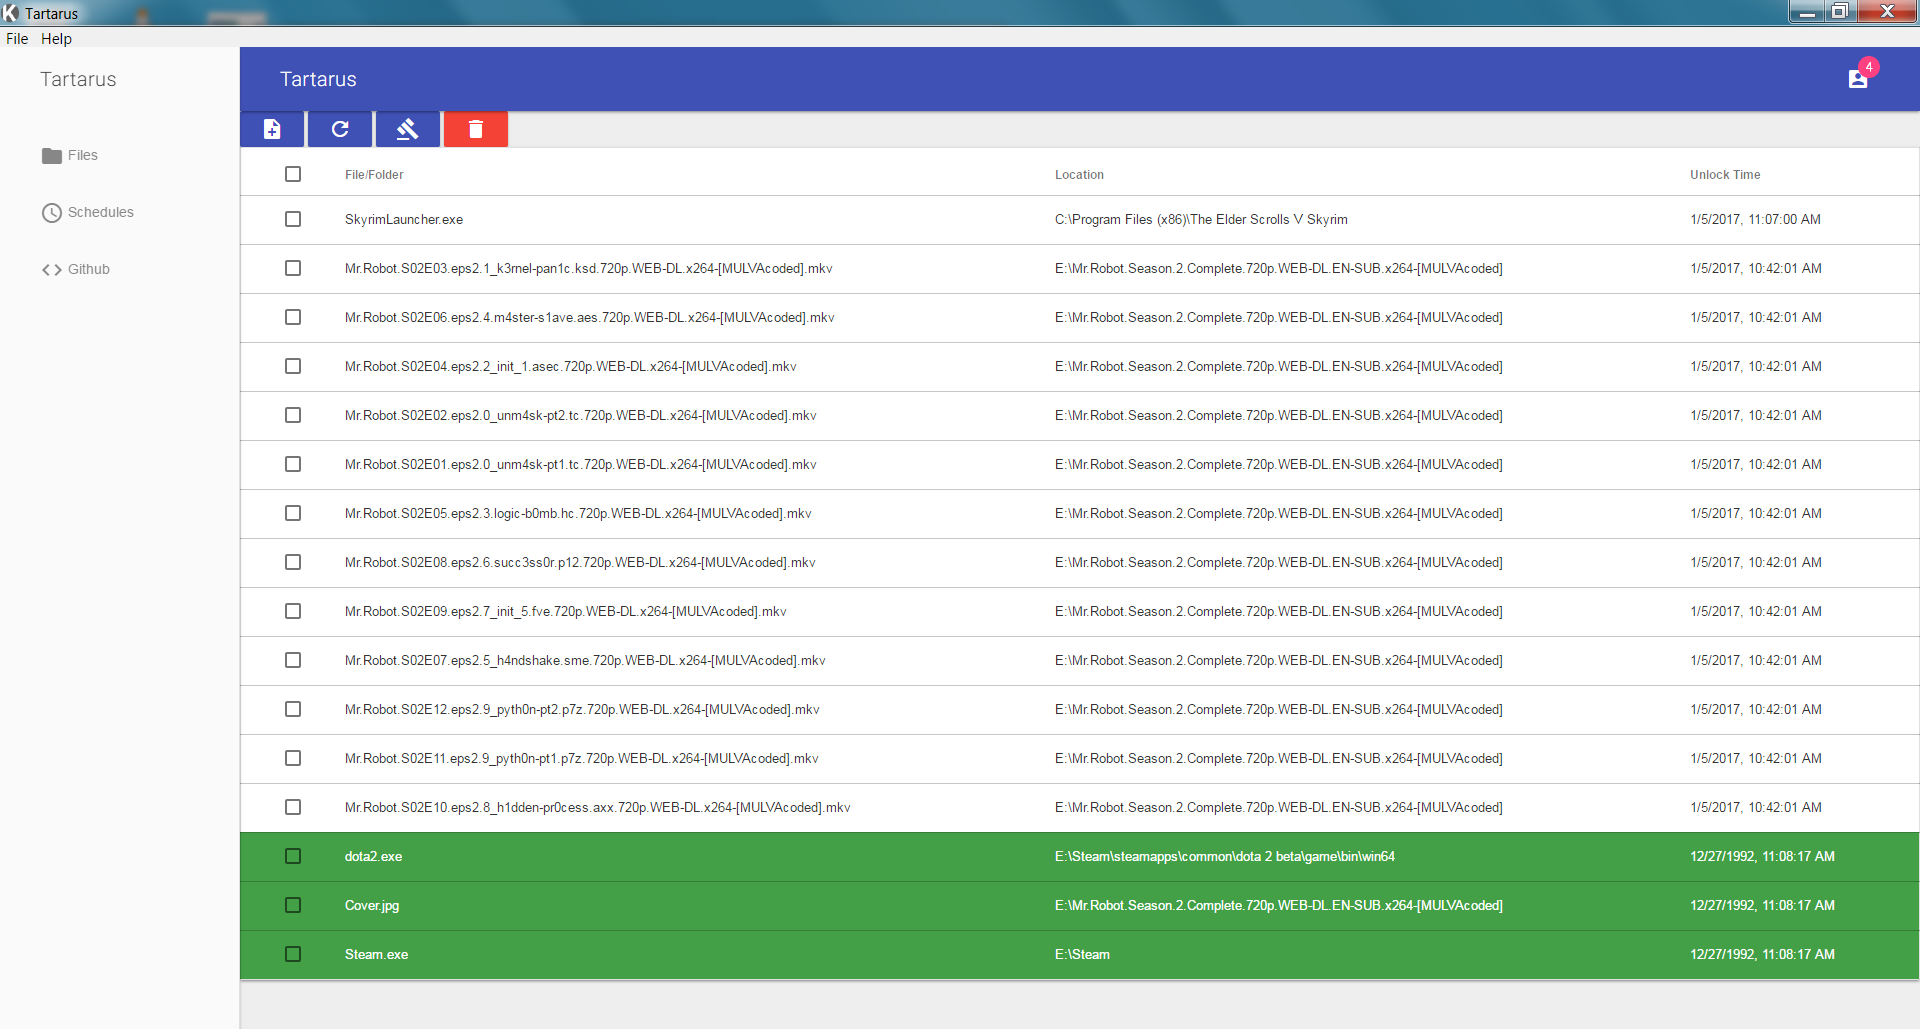Check the Mr.Robot S02E01 row checkbox
This screenshot has height=1029, width=1920.
click(293, 464)
